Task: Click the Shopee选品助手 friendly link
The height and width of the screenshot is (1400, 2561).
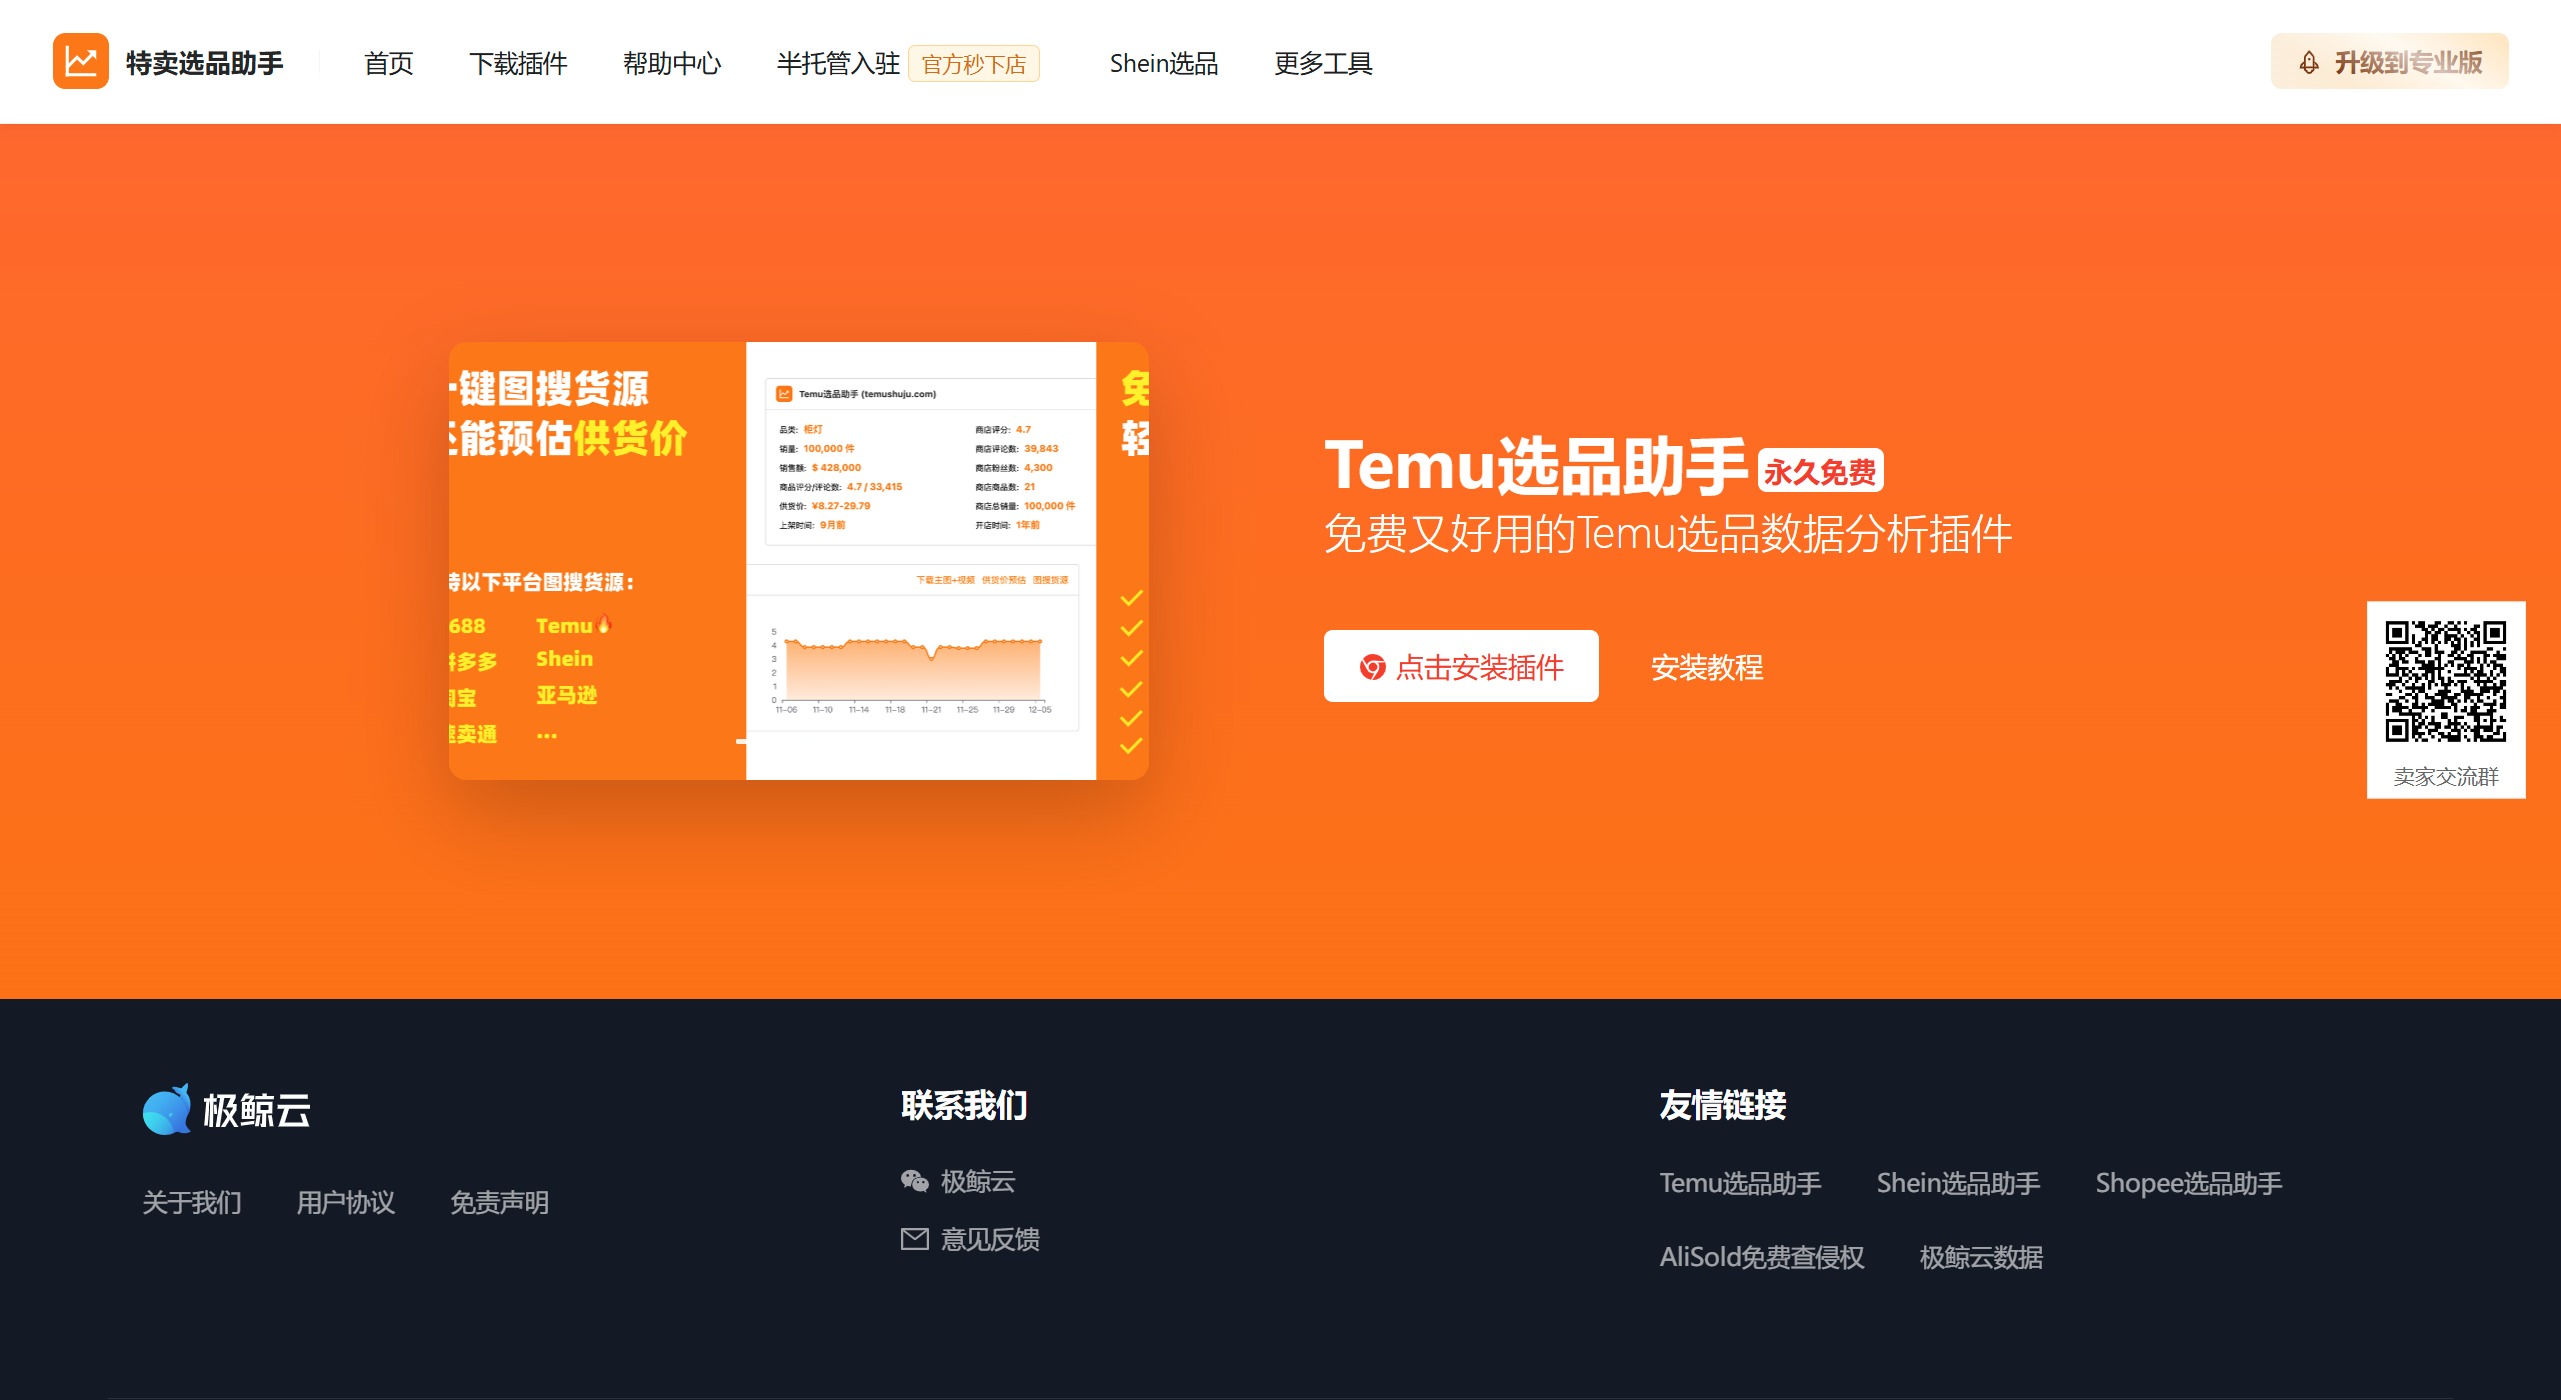Action: [2188, 1183]
